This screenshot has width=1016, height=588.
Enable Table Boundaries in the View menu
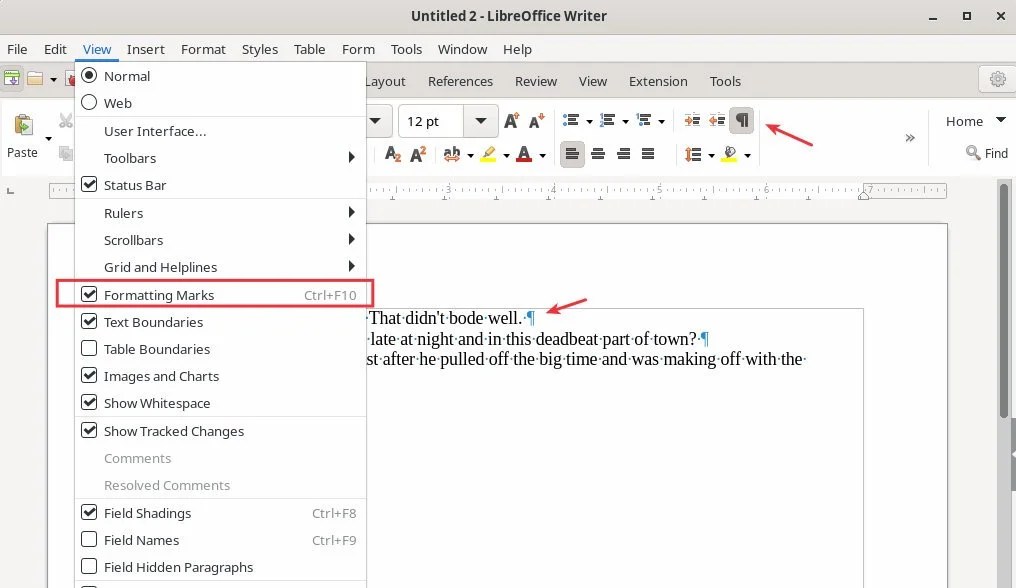tap(155, 349)
